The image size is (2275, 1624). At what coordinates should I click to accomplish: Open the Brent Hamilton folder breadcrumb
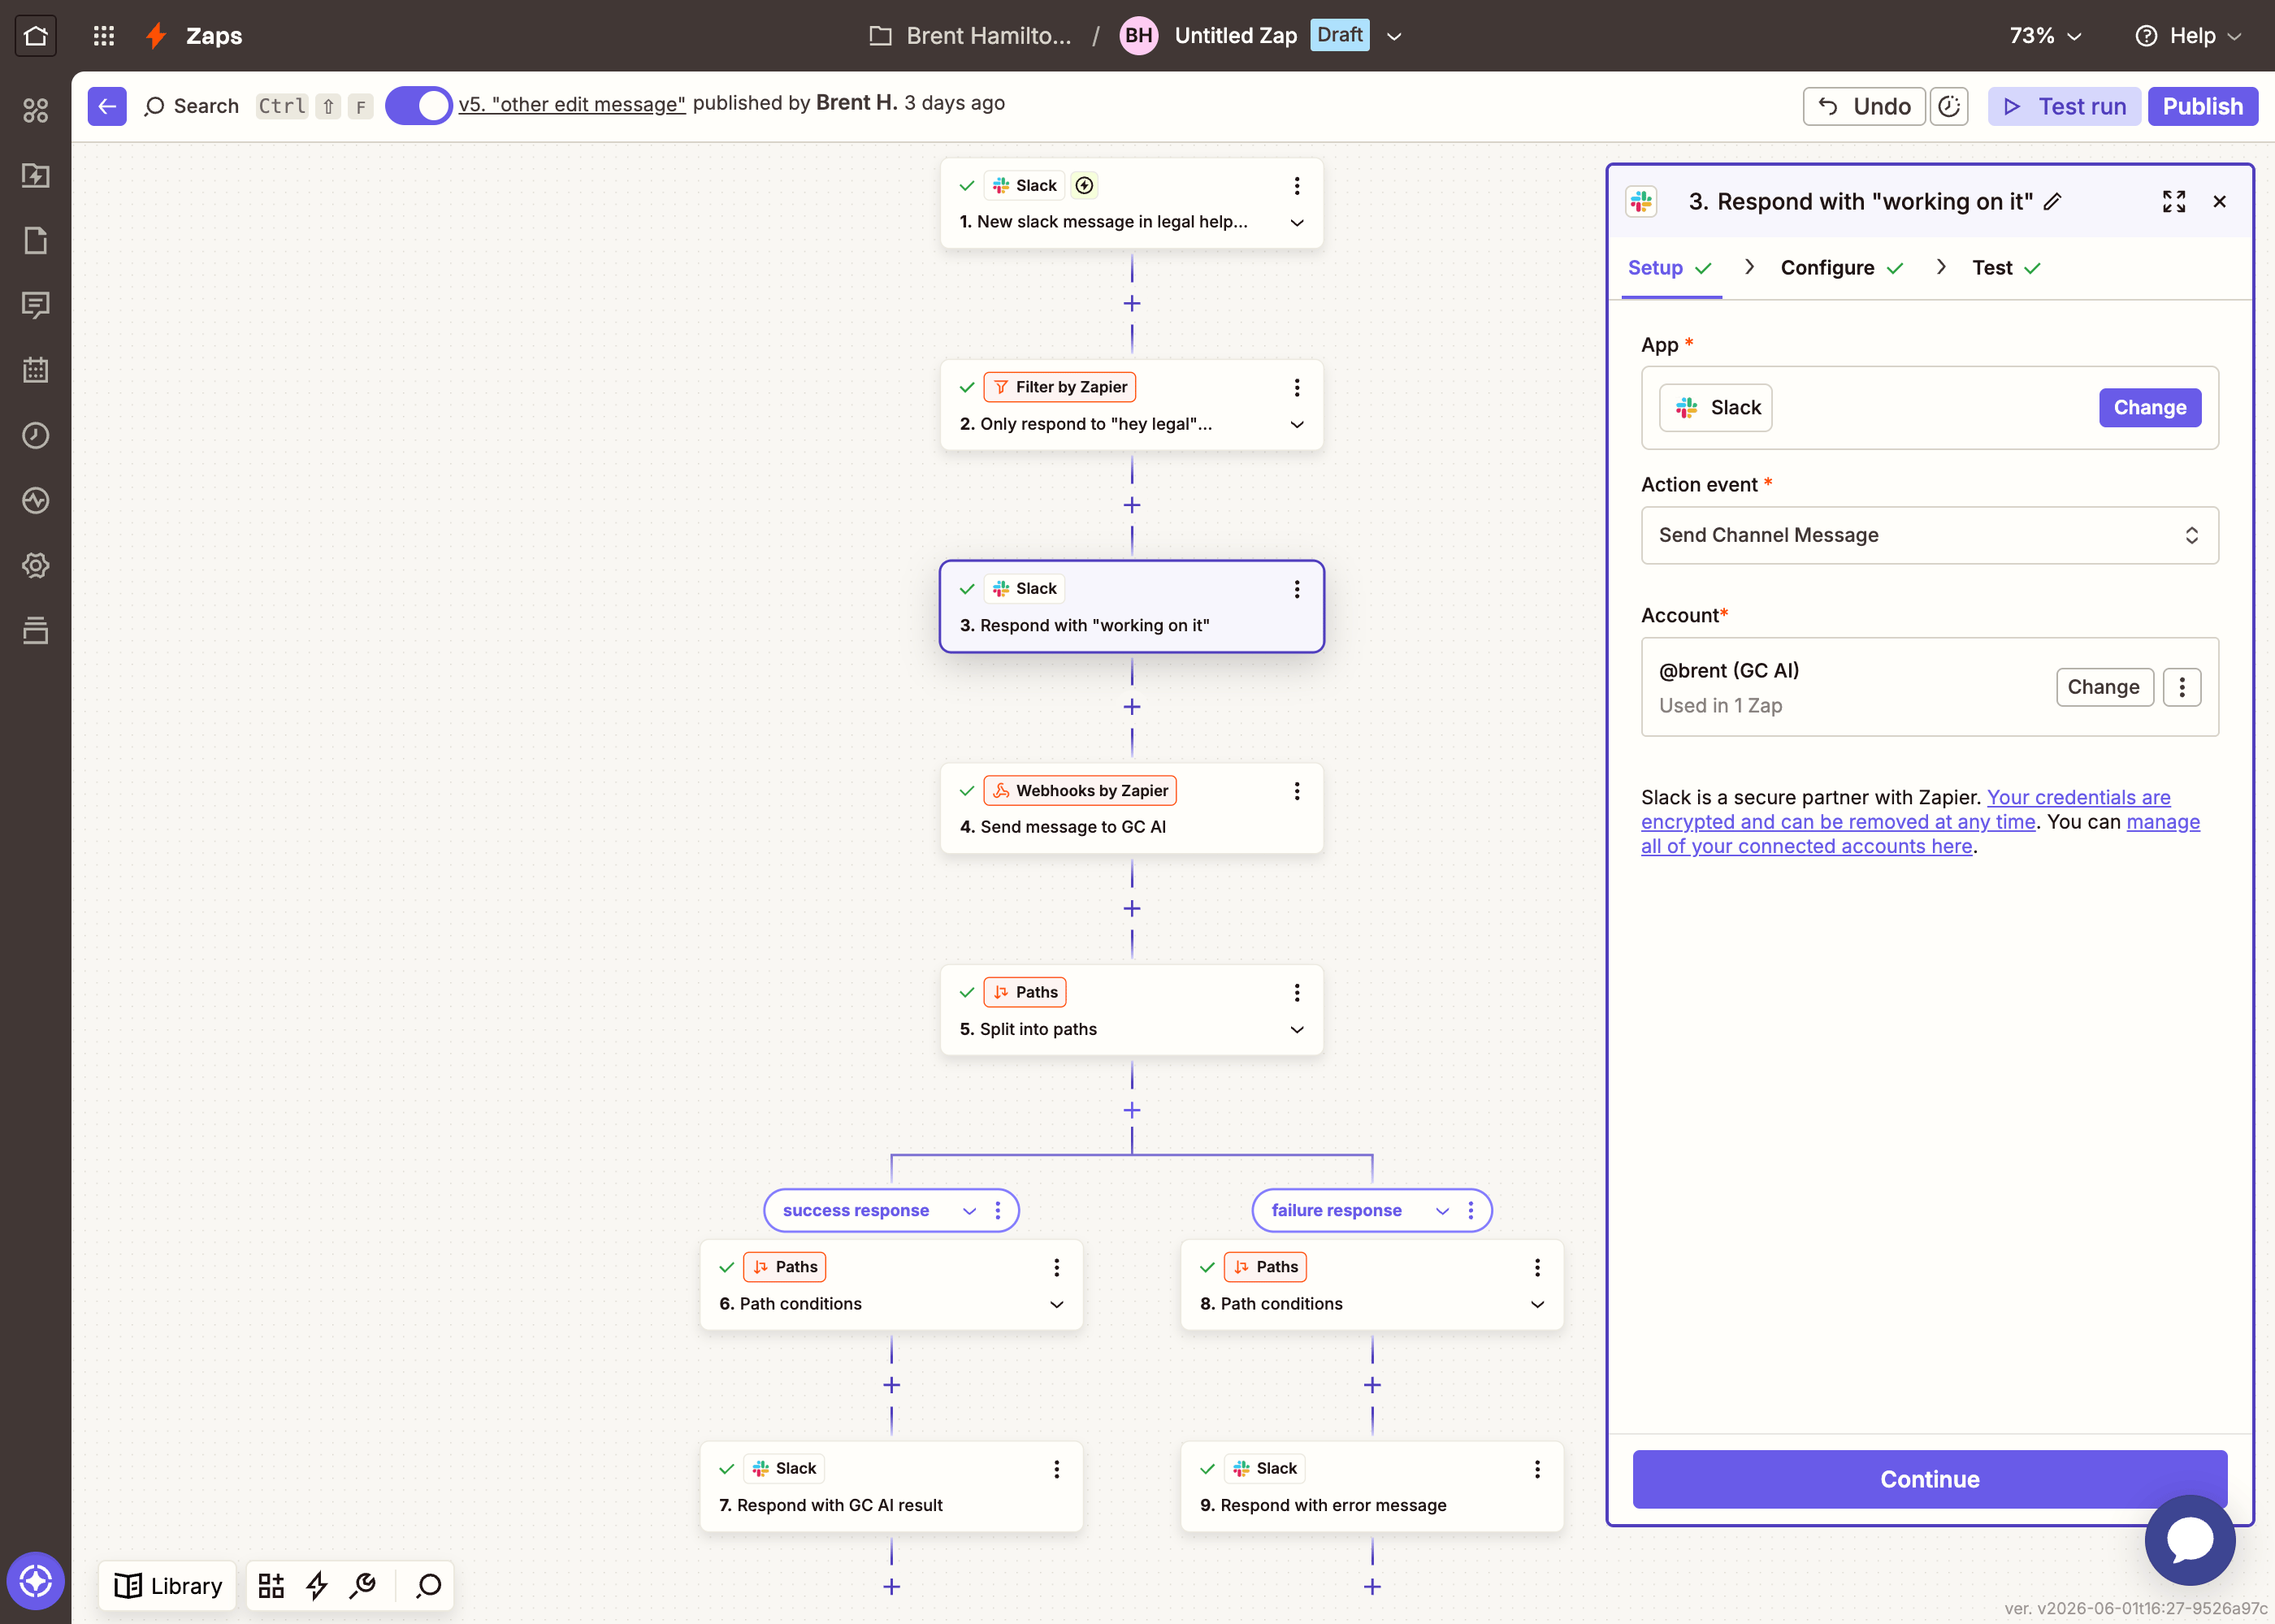pos(971,36)
